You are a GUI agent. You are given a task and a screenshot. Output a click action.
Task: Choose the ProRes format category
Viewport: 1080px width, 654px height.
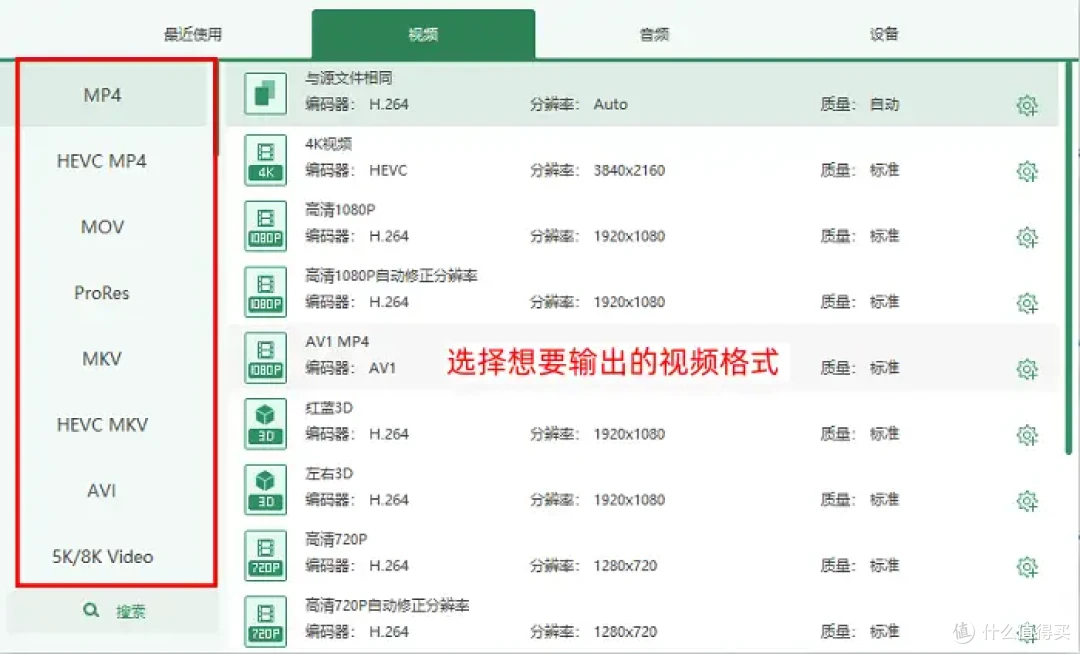102,293
